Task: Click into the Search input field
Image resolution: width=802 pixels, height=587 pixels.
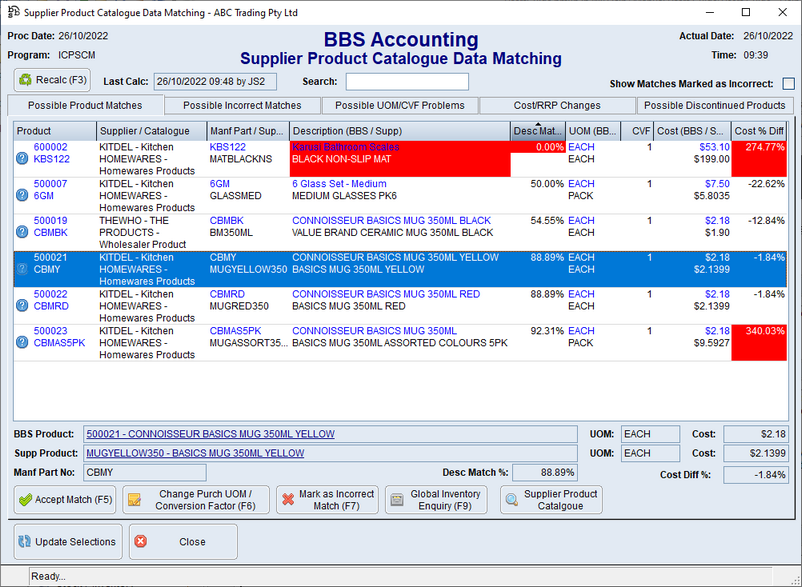Action: coord(406,82)
